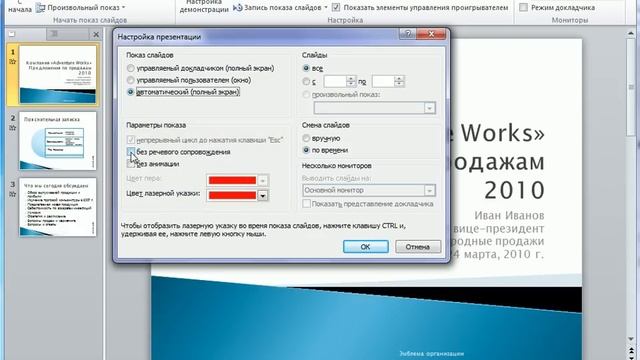Viewport: 640px width, 360px height.
Task: Close the slide thumbnails pane
Action: (x=96, y=34)
